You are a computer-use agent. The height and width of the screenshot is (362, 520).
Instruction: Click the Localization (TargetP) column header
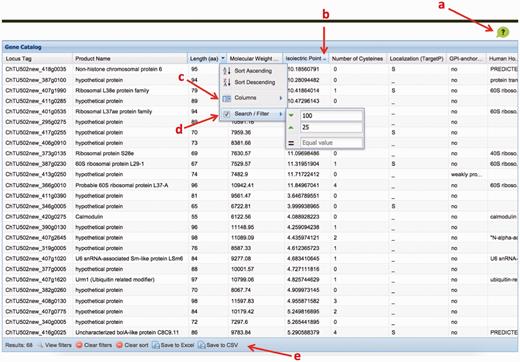tap(416, 58)
